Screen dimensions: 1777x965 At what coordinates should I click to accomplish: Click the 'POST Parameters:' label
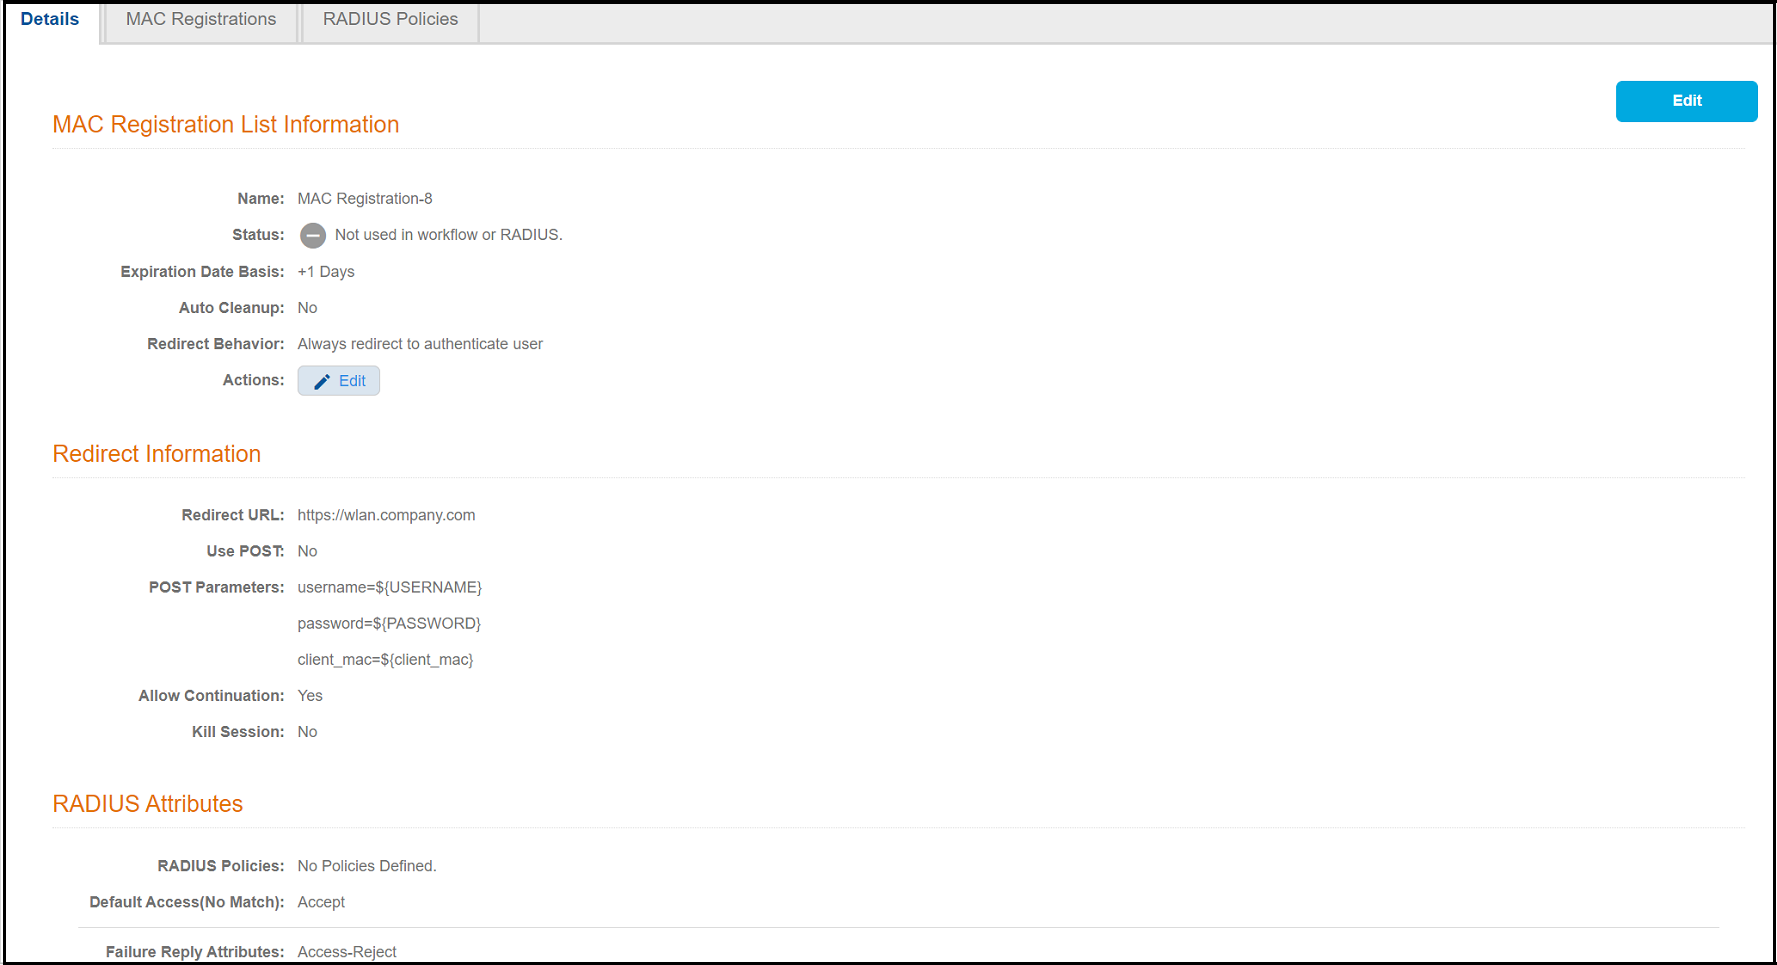click(x=217, y=587)
